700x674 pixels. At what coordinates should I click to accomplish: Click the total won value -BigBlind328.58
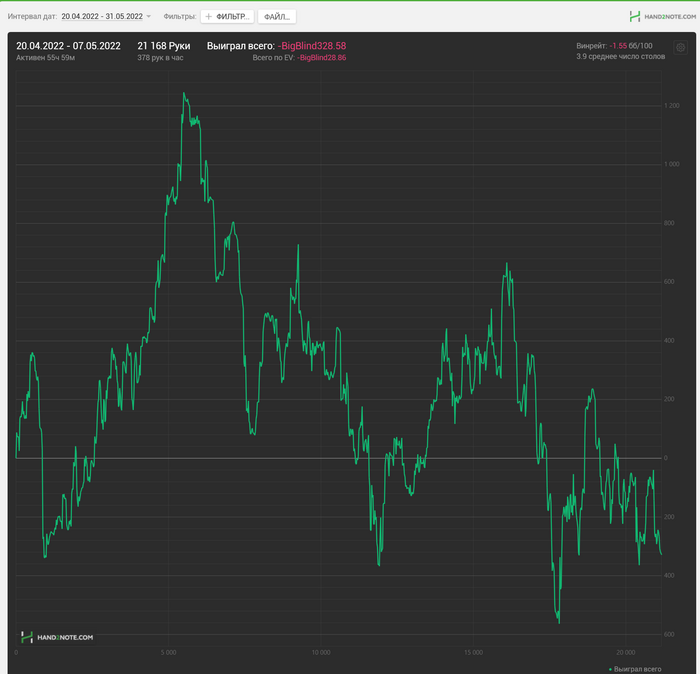point(312,46)
